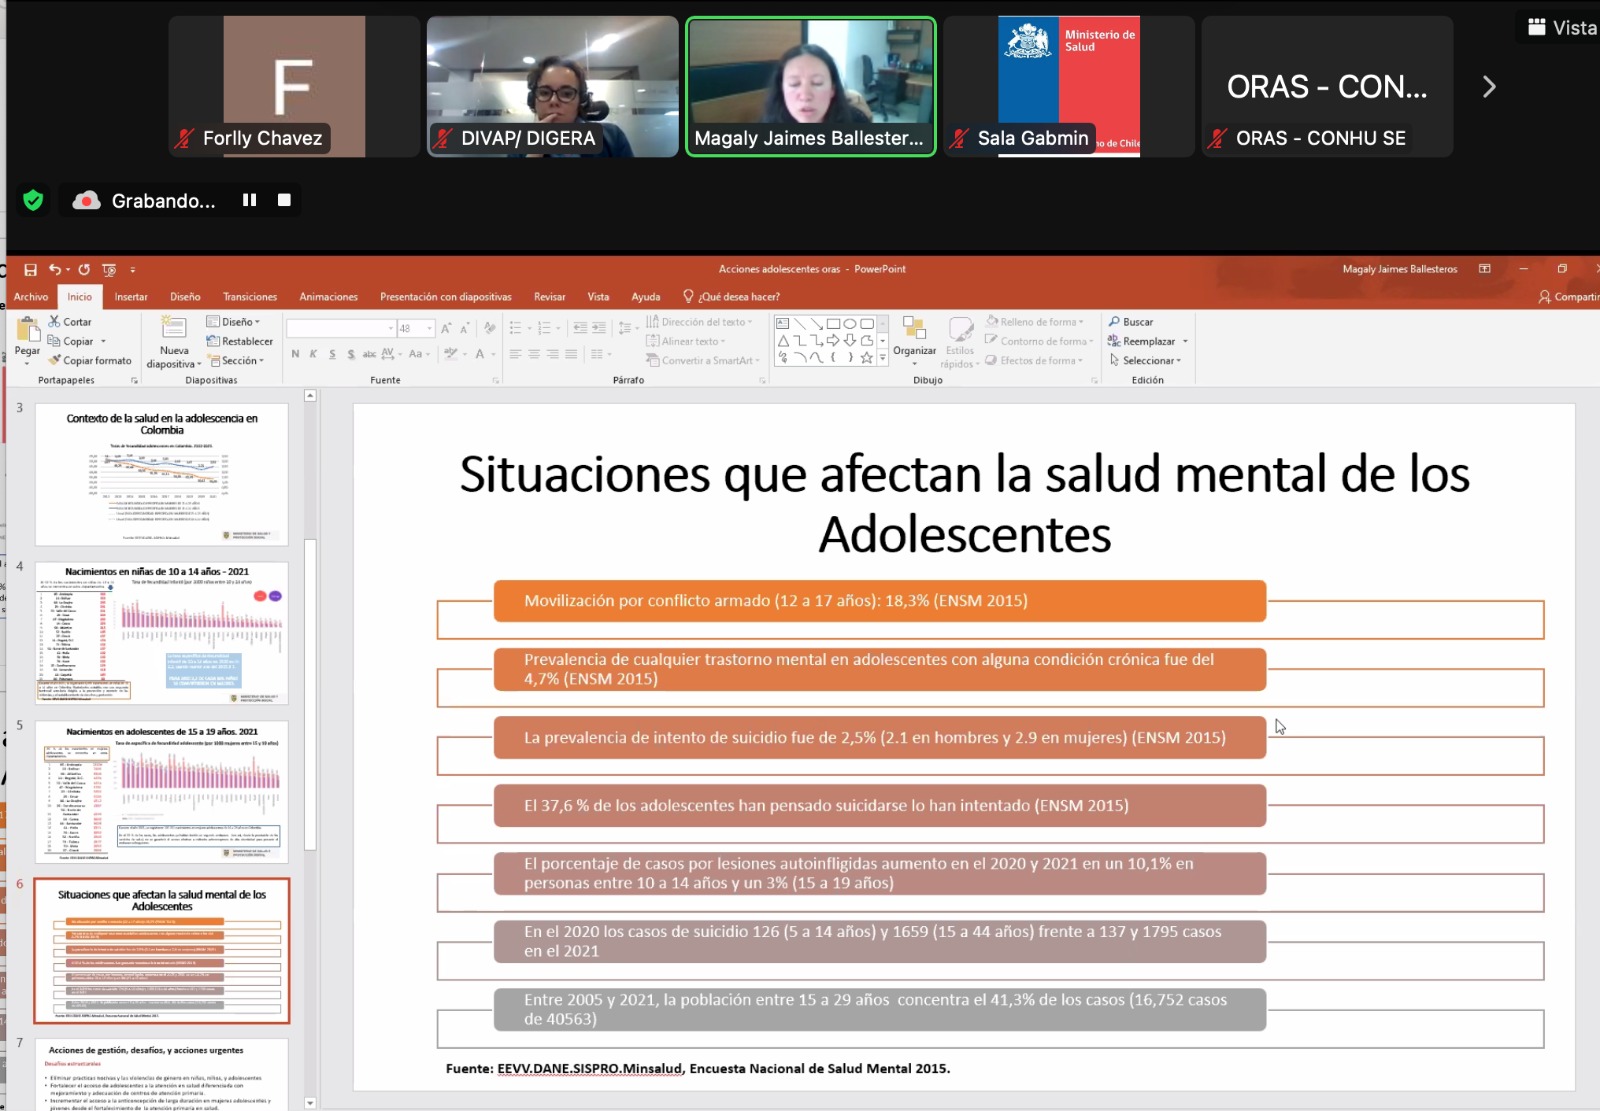1600x1111 pixels.
Task: Click the Nueva diapositiva icon
Action: [174, 328]
